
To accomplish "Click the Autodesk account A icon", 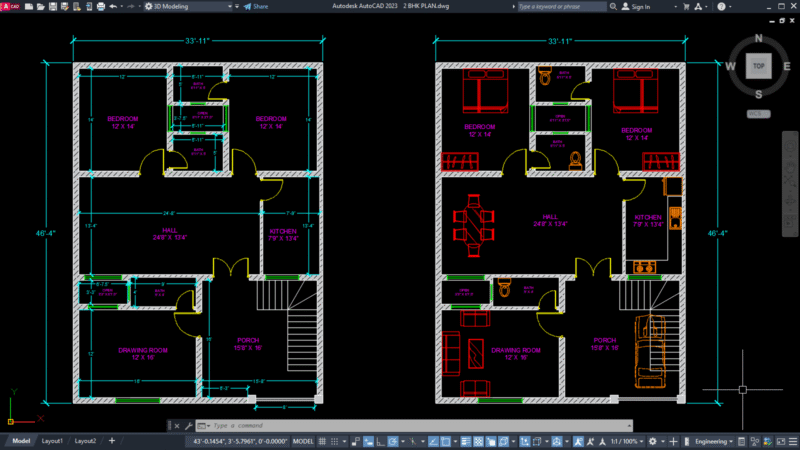I will pos(698,6).
